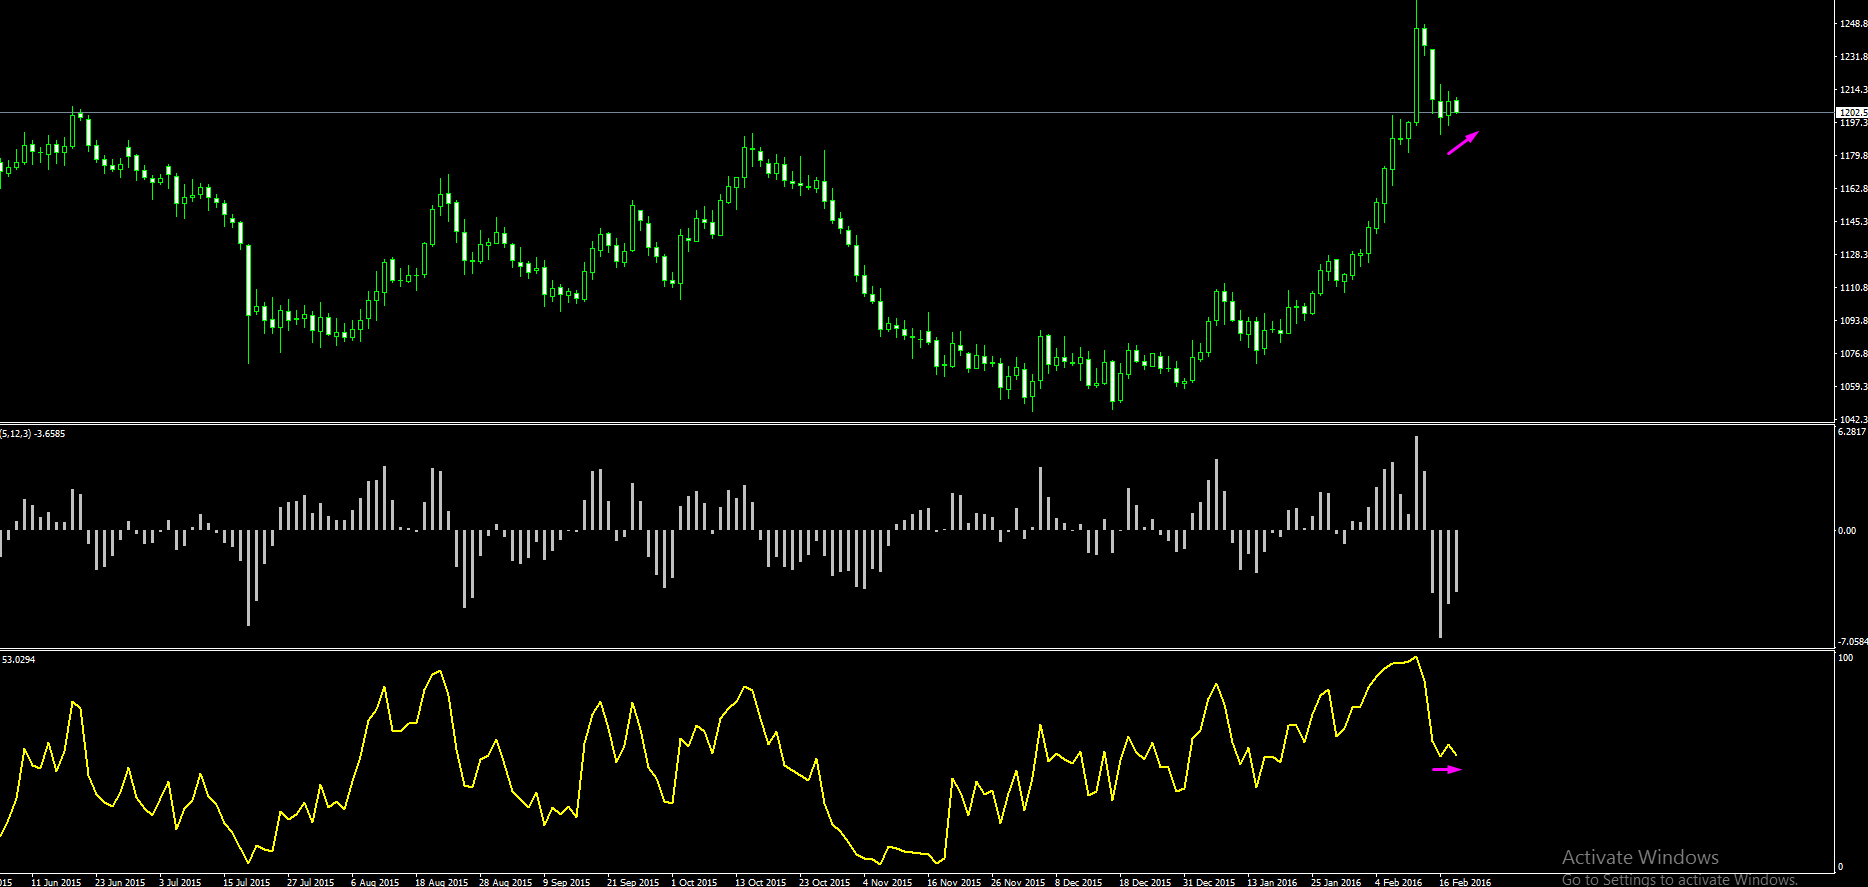1868x887 pixels.
Task: Click the 1059.3 price axis label
Action: (1854, 387)
